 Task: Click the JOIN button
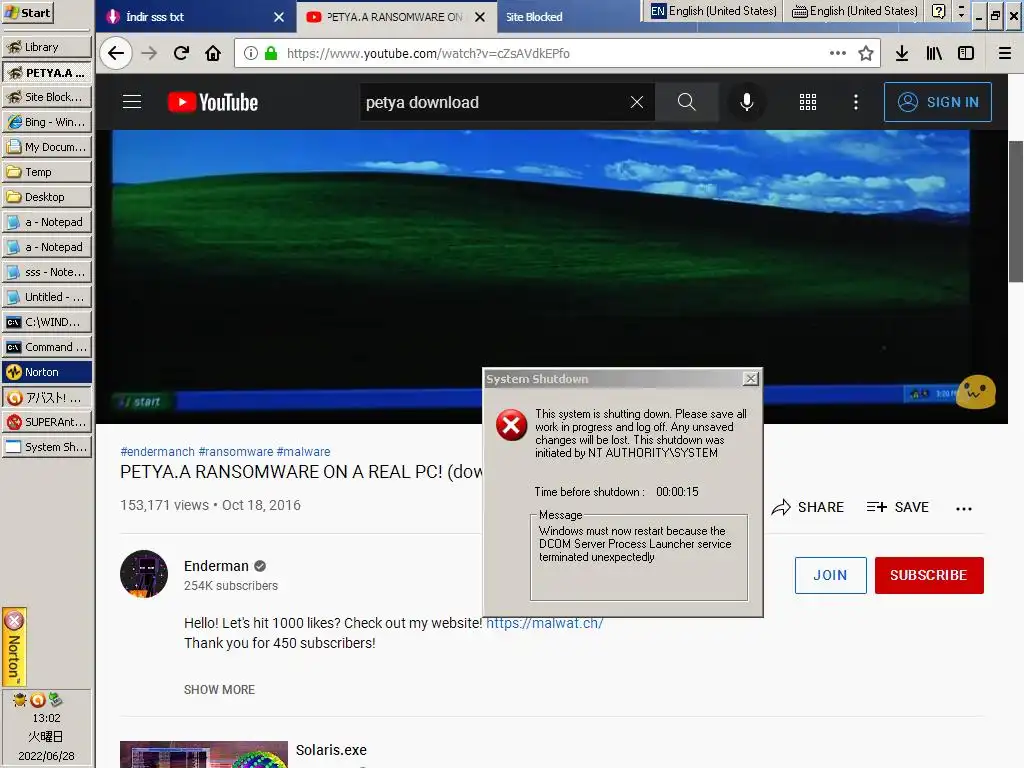point(831,575)
